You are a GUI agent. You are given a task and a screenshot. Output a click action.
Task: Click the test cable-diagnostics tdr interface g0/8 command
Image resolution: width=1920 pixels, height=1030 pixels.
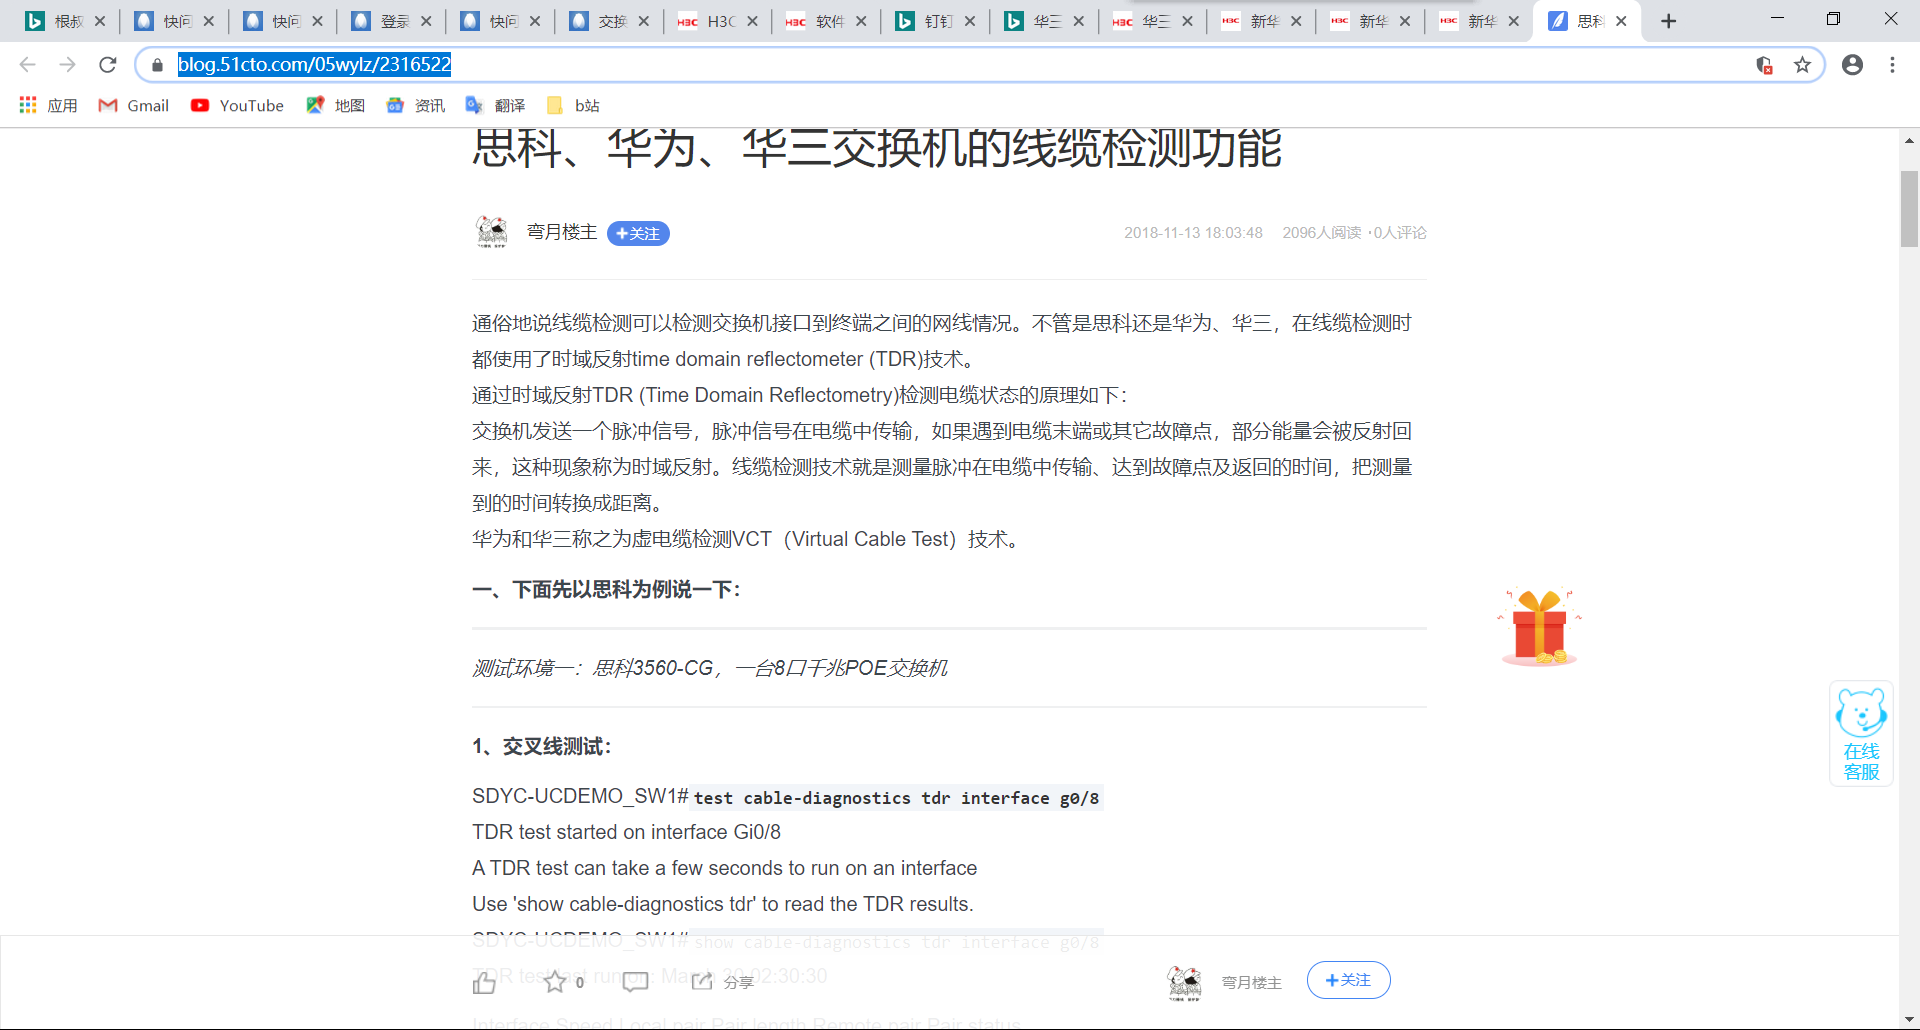pyautogui.click(x=897, y=798)
